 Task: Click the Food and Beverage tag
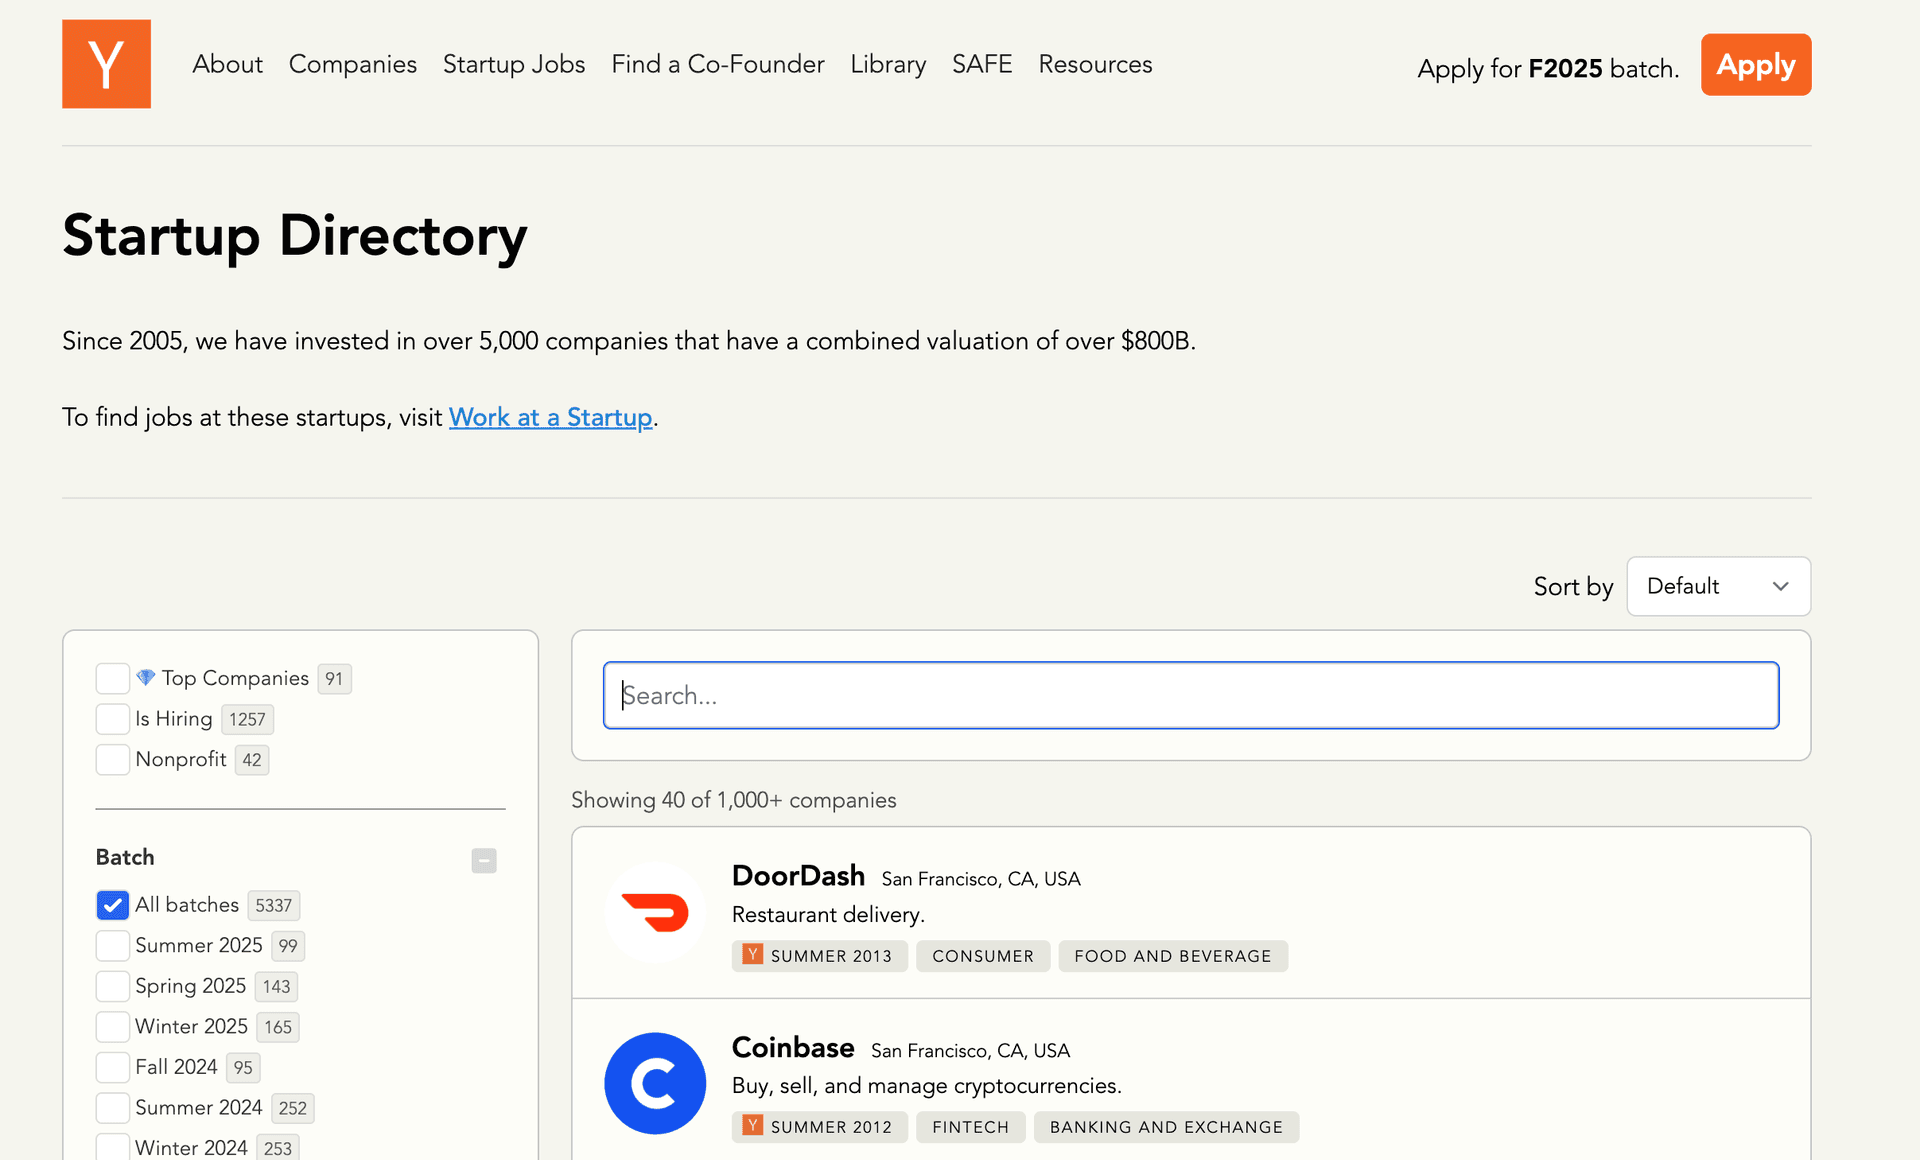click(1172, 956)
